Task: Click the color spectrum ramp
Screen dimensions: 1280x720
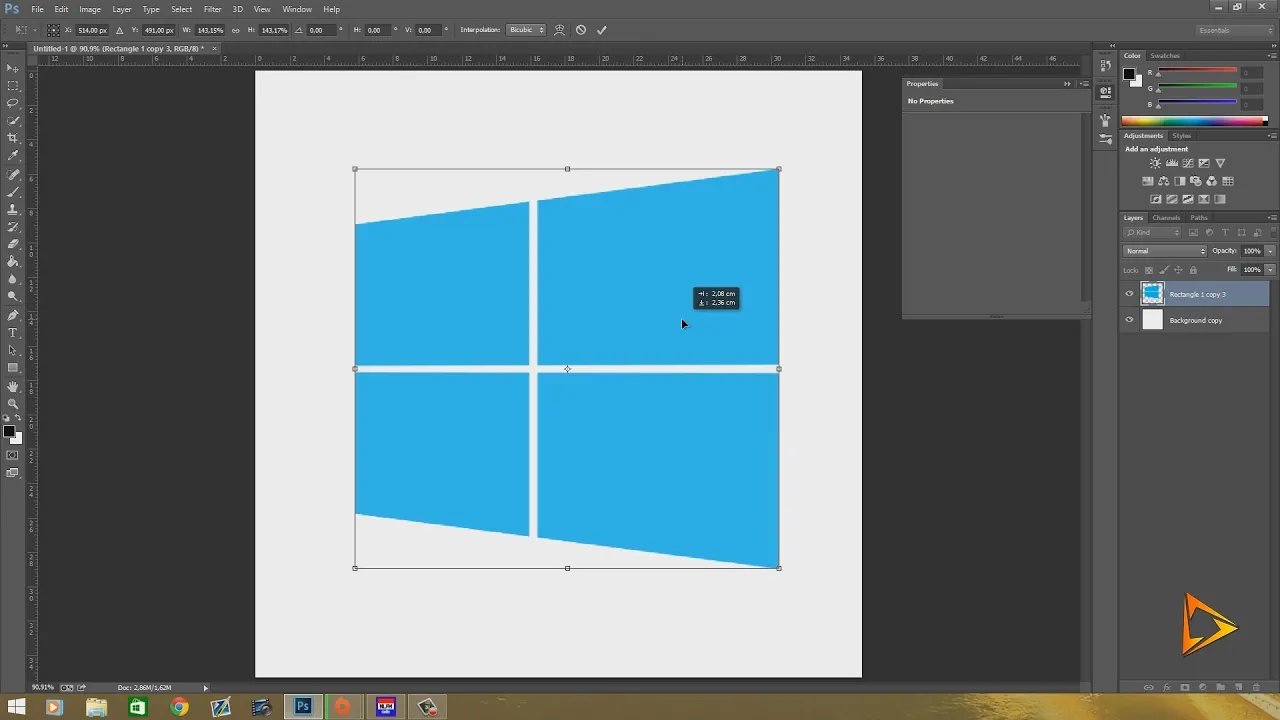Action: tap(1194, 121)
